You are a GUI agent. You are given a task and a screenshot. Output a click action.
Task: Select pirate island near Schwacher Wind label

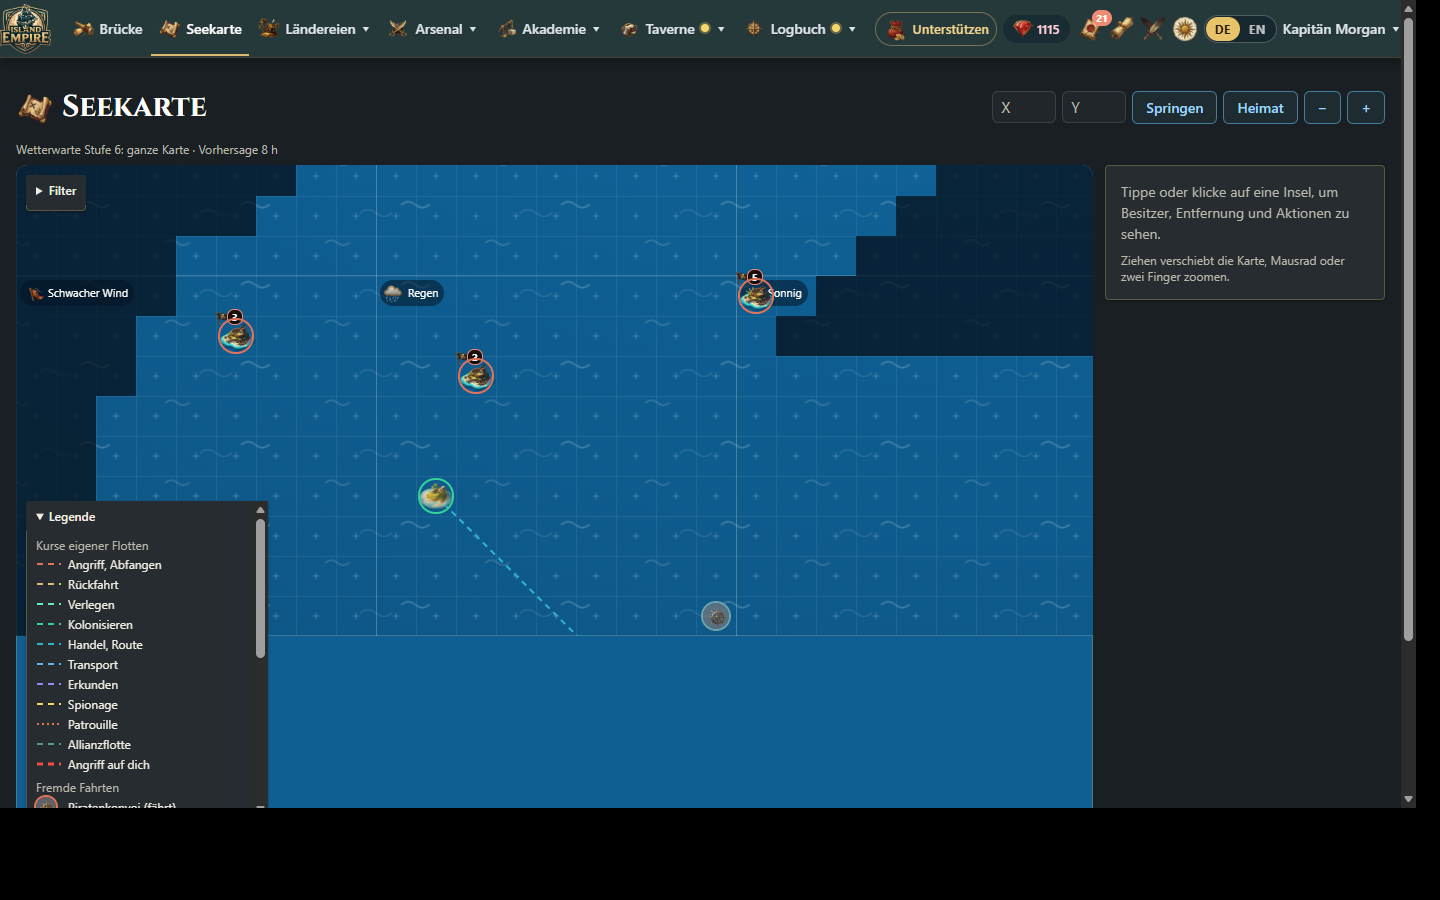236,335
